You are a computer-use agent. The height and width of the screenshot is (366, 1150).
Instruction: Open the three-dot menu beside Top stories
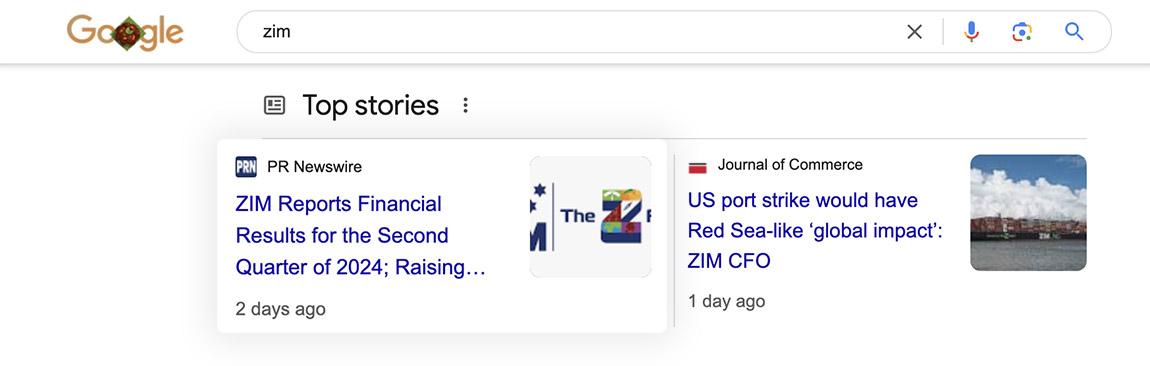tap(465, 106)
